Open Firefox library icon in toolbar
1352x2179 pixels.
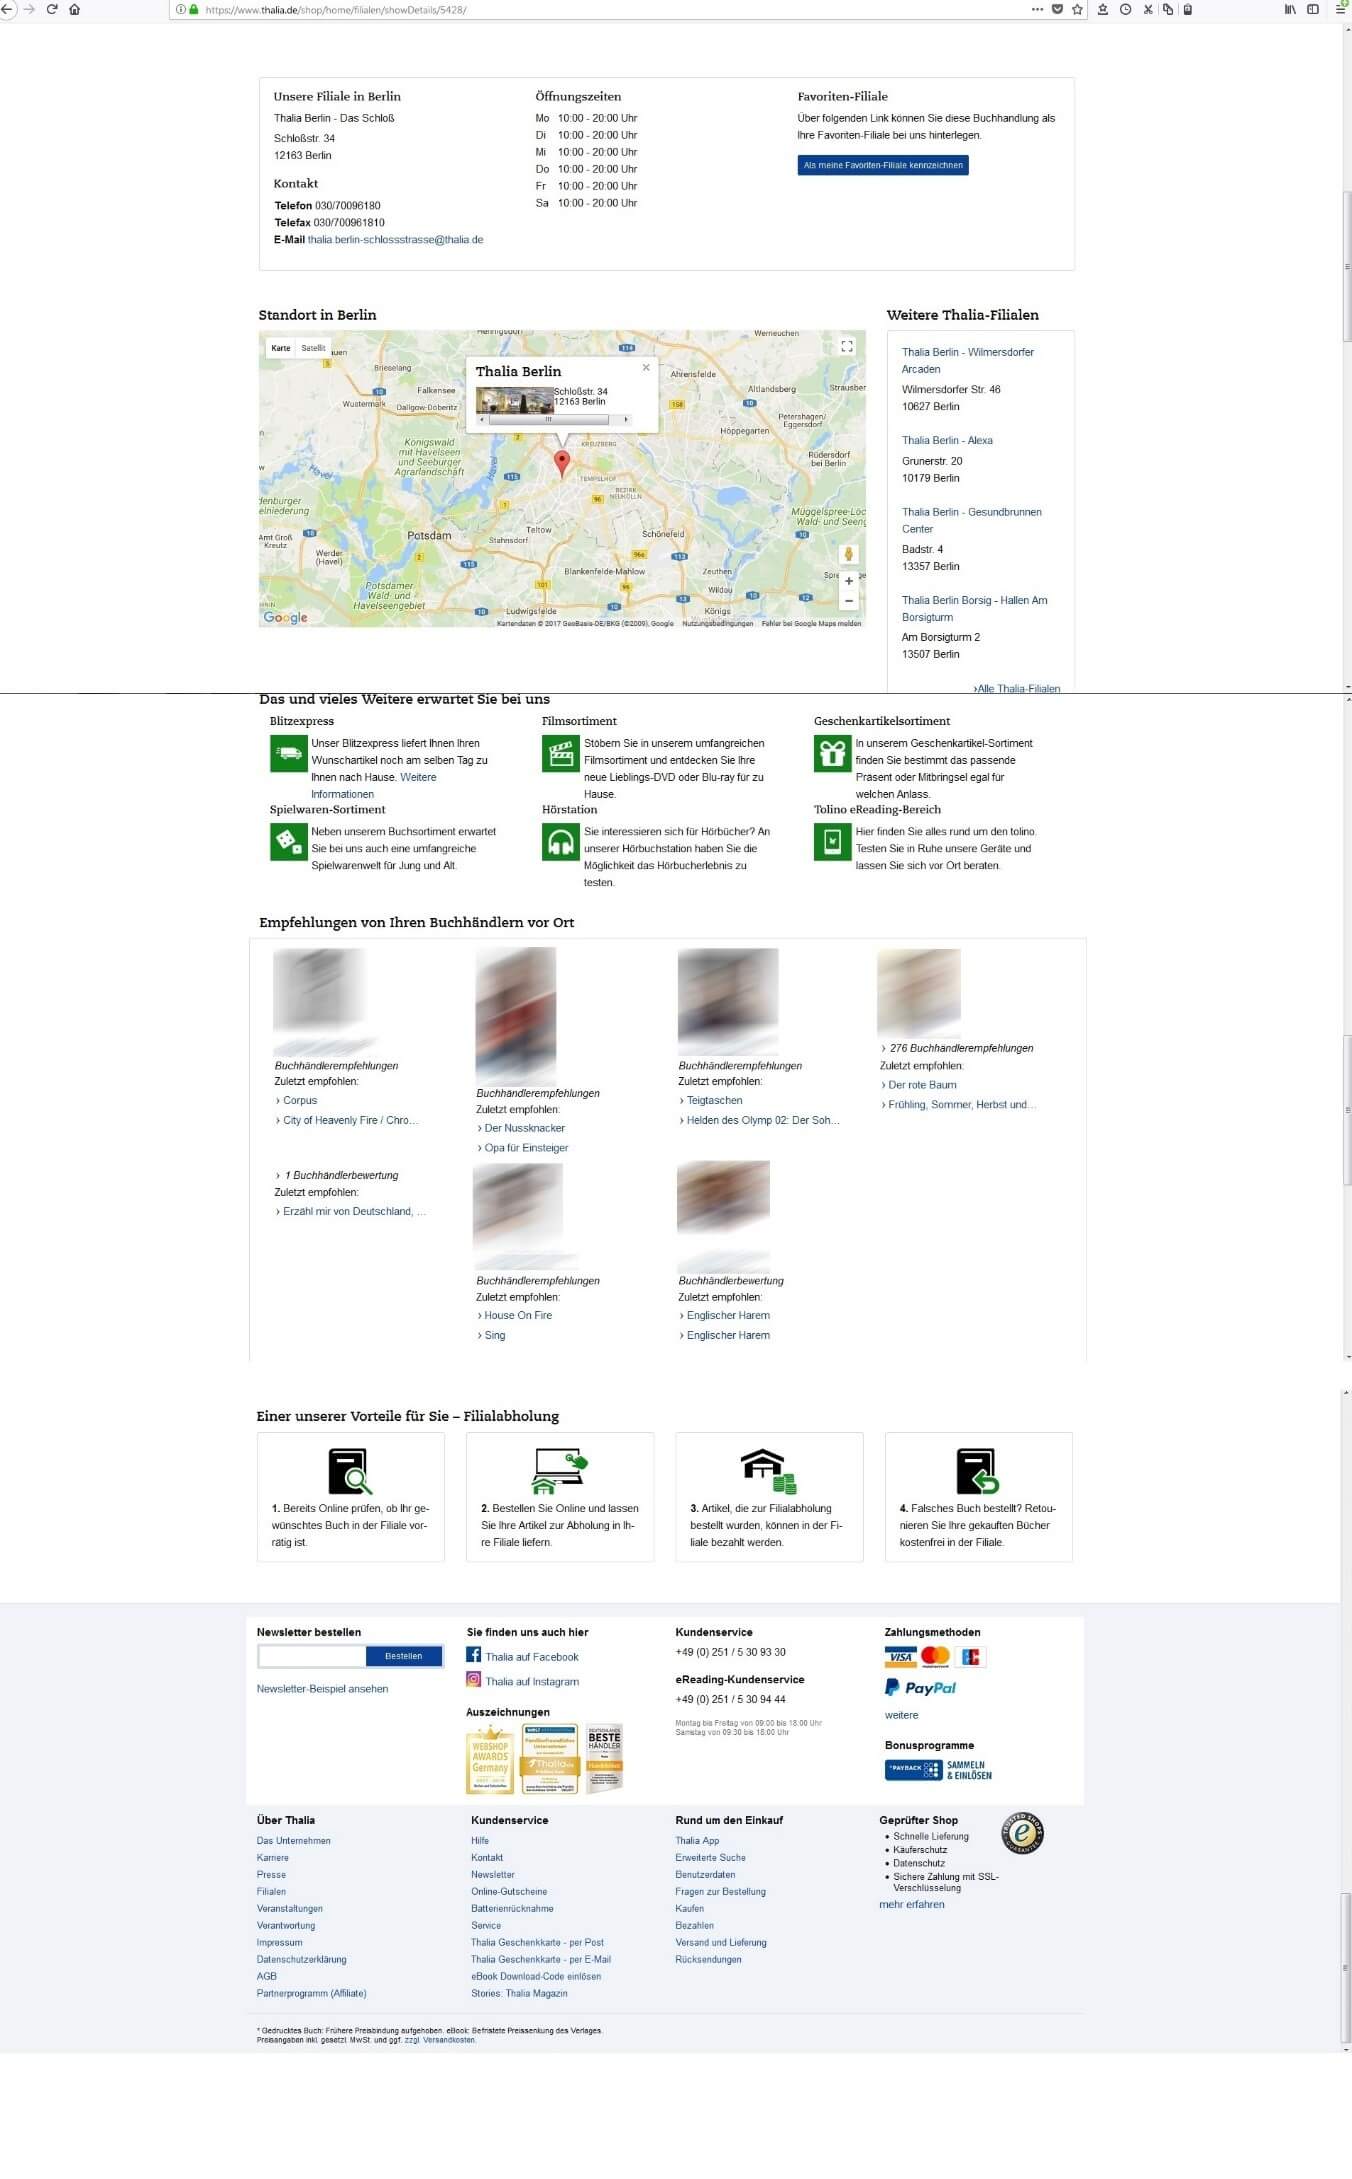(x=1291, y=9)
